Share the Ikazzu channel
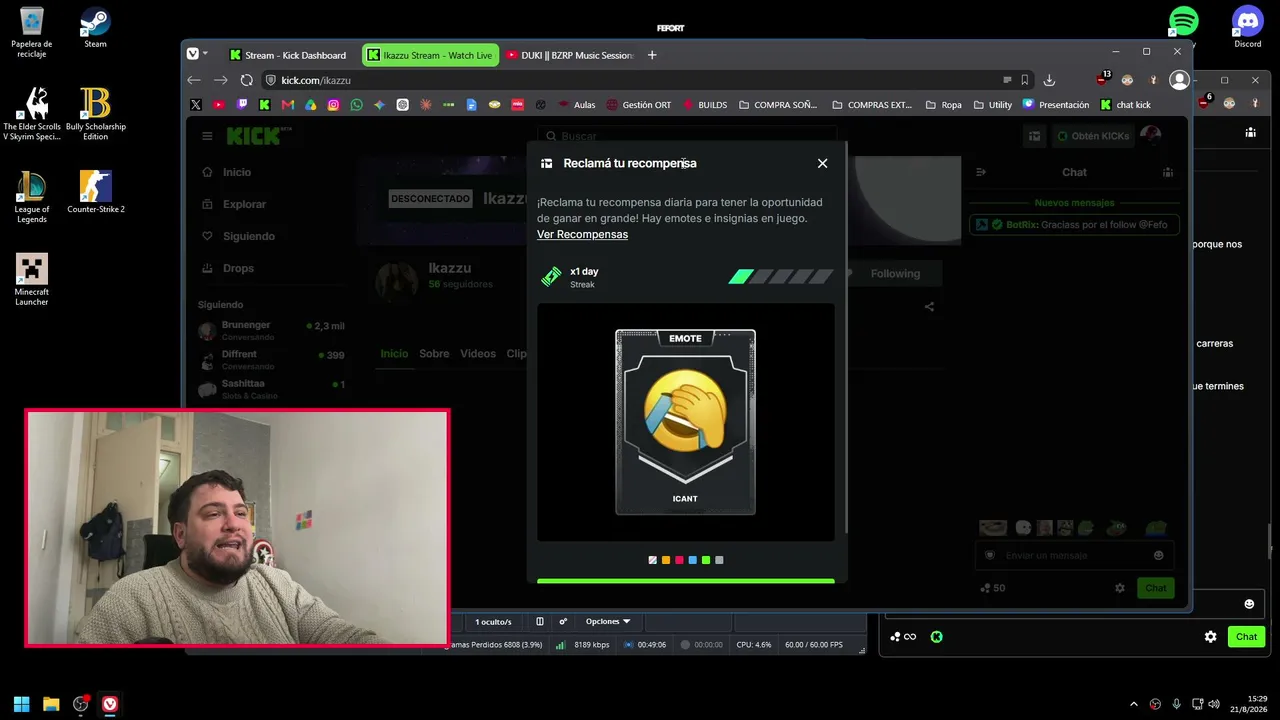Screen dimensions: 1280x720 pos(929,307)
